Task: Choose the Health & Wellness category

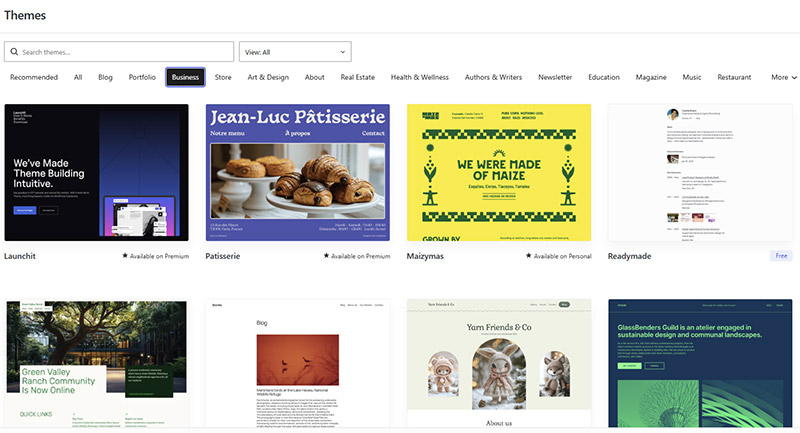Action: point(420,77)
